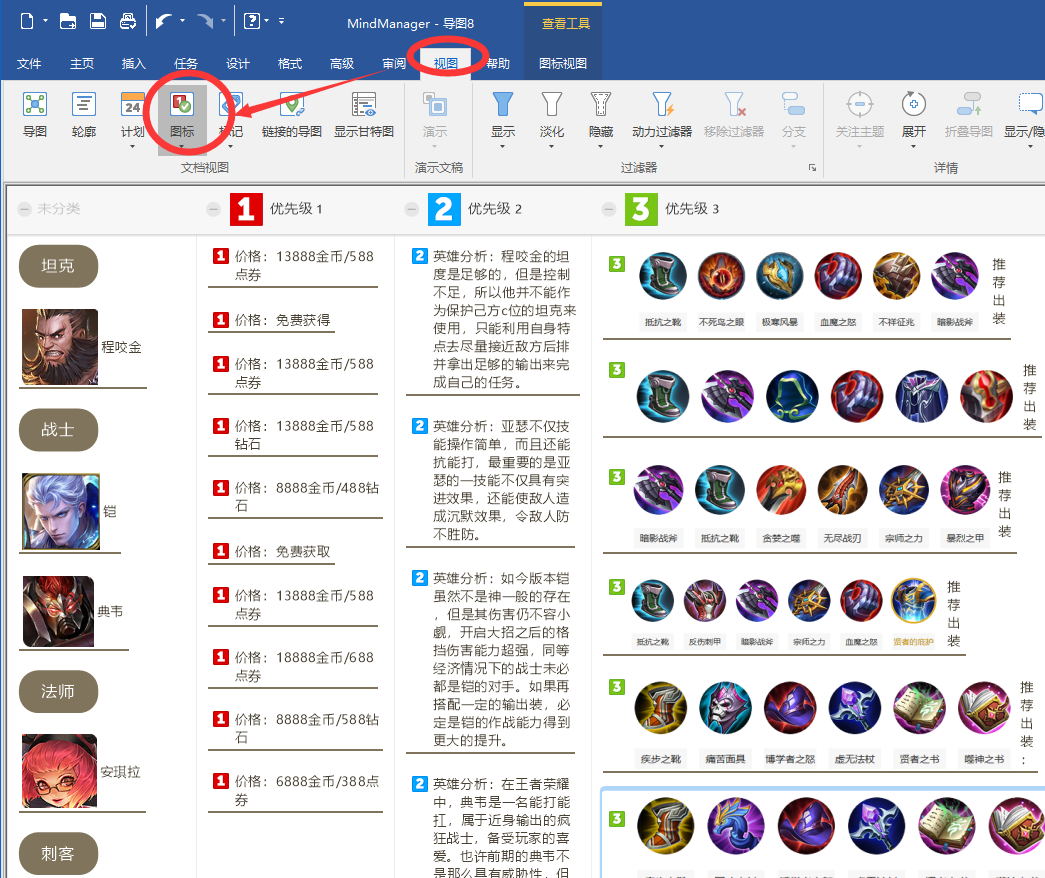Select the 铠 hero portrait

61,511
